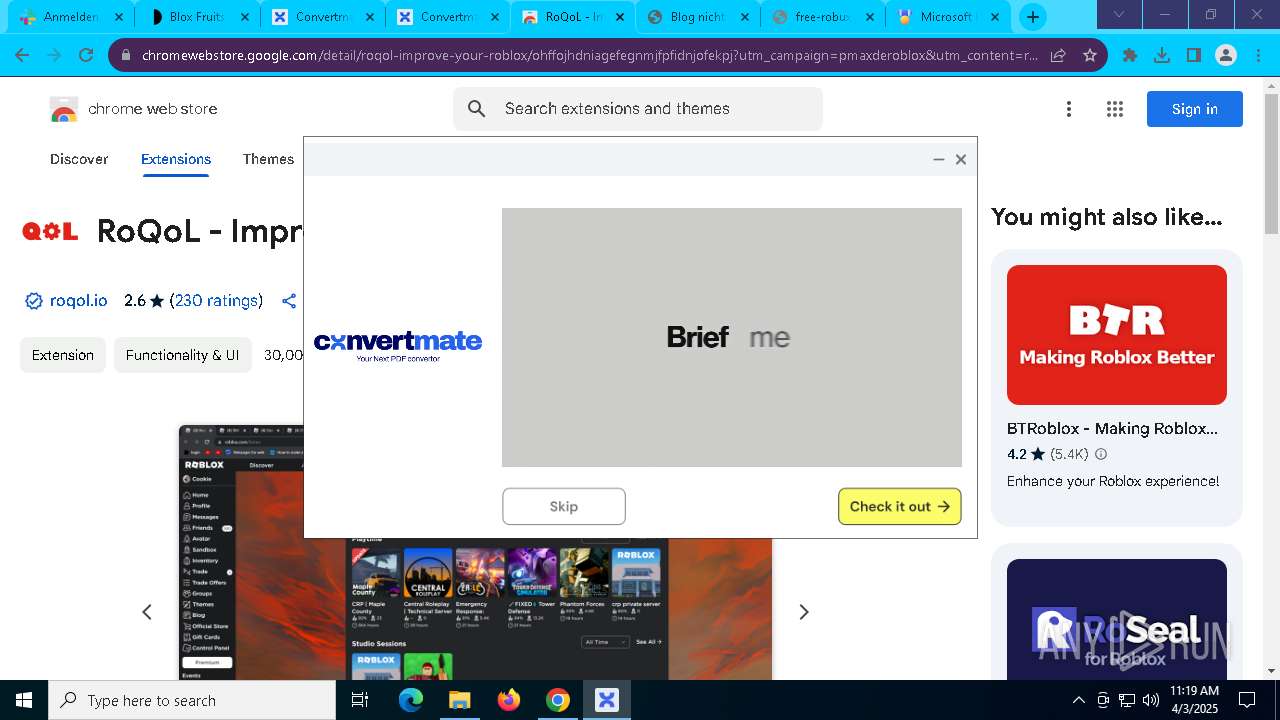Click the RoQoL screenshot preview image
The width and height of the screenshot is (1280, 720).
click(x=475, y=610)
